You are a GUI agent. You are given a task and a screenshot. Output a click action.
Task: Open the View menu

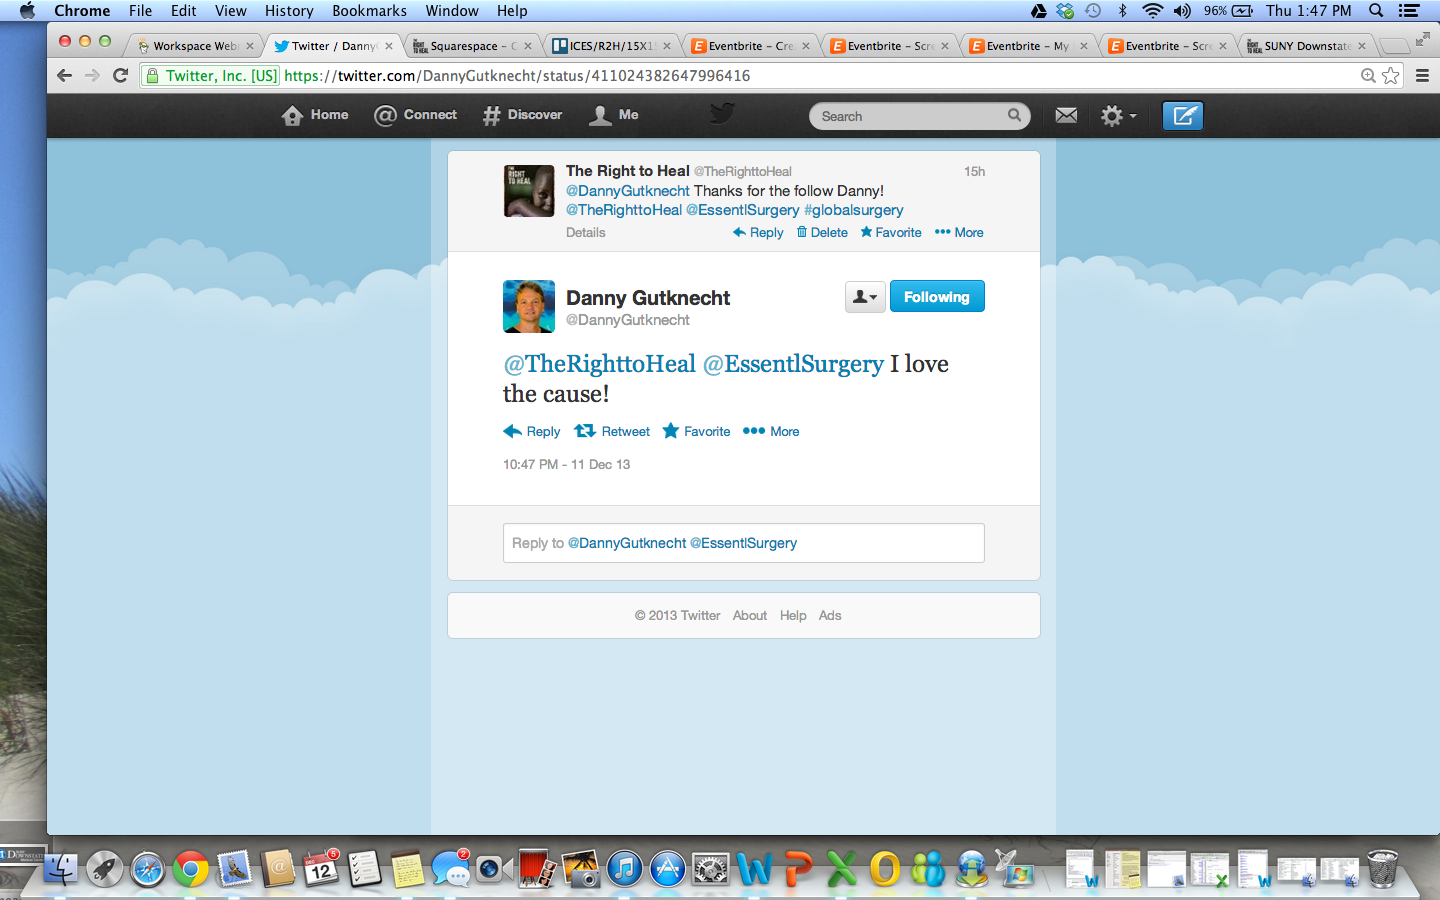click(230, 11)
